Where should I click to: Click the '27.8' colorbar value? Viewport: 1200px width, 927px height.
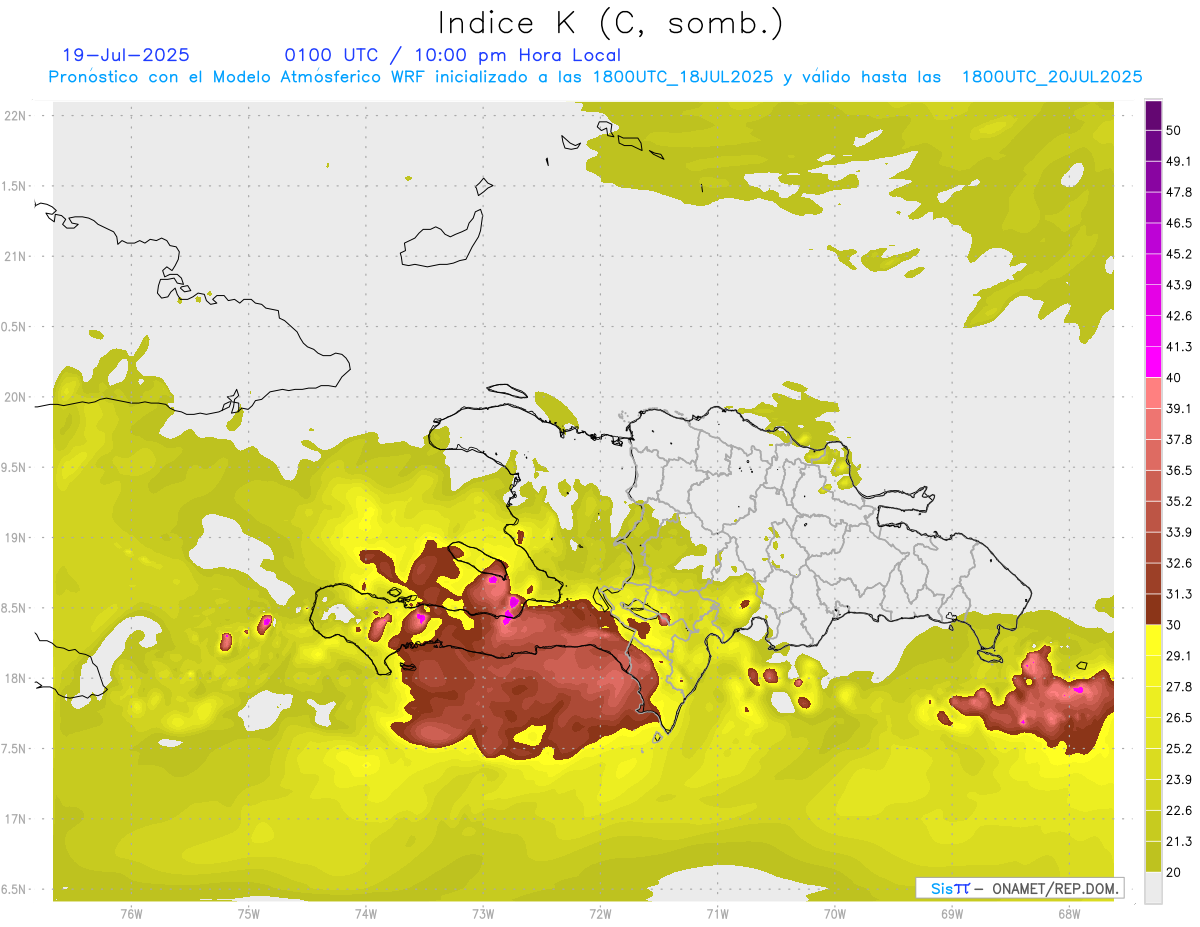pos(1178,687)
